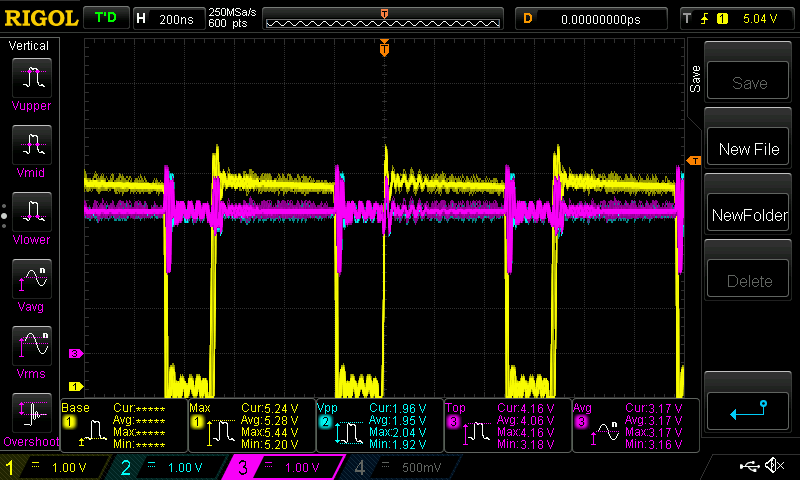Click the muted speaker sound icon
Screen dimensions: 800x480
[x=774, y=465]
